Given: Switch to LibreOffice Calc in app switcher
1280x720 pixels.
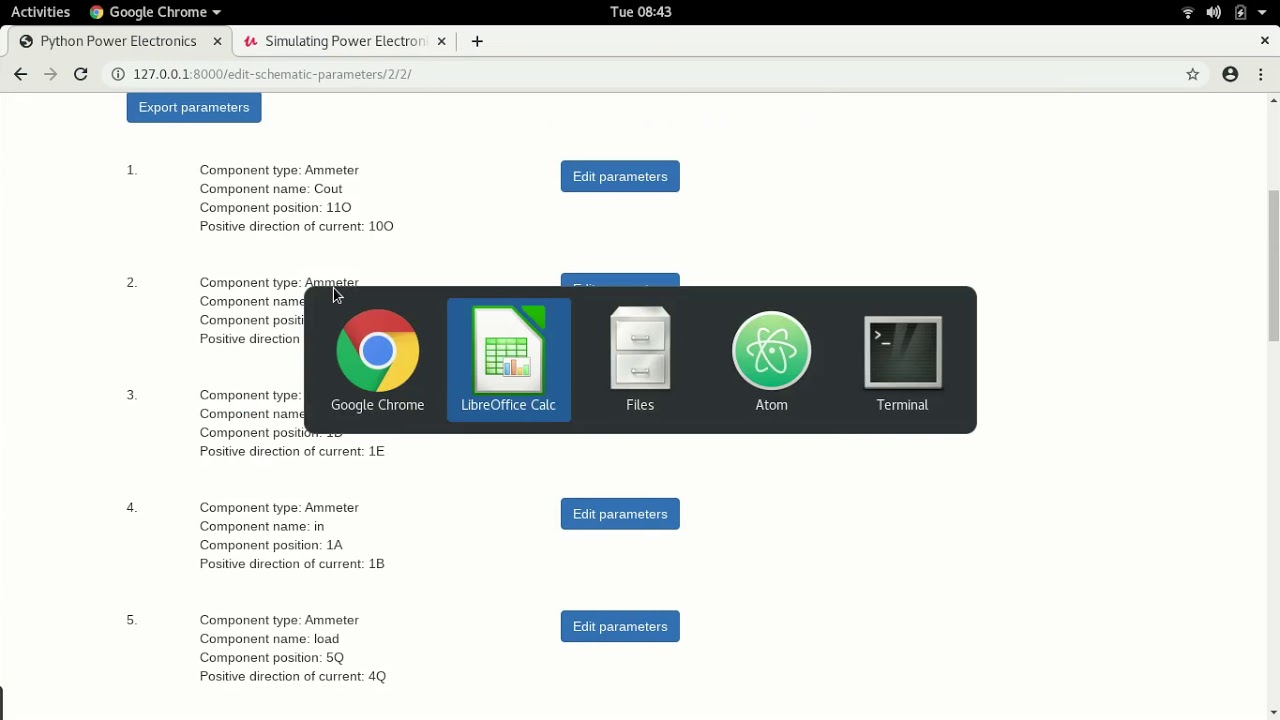Looking at the screenshot, I should 508,360.
